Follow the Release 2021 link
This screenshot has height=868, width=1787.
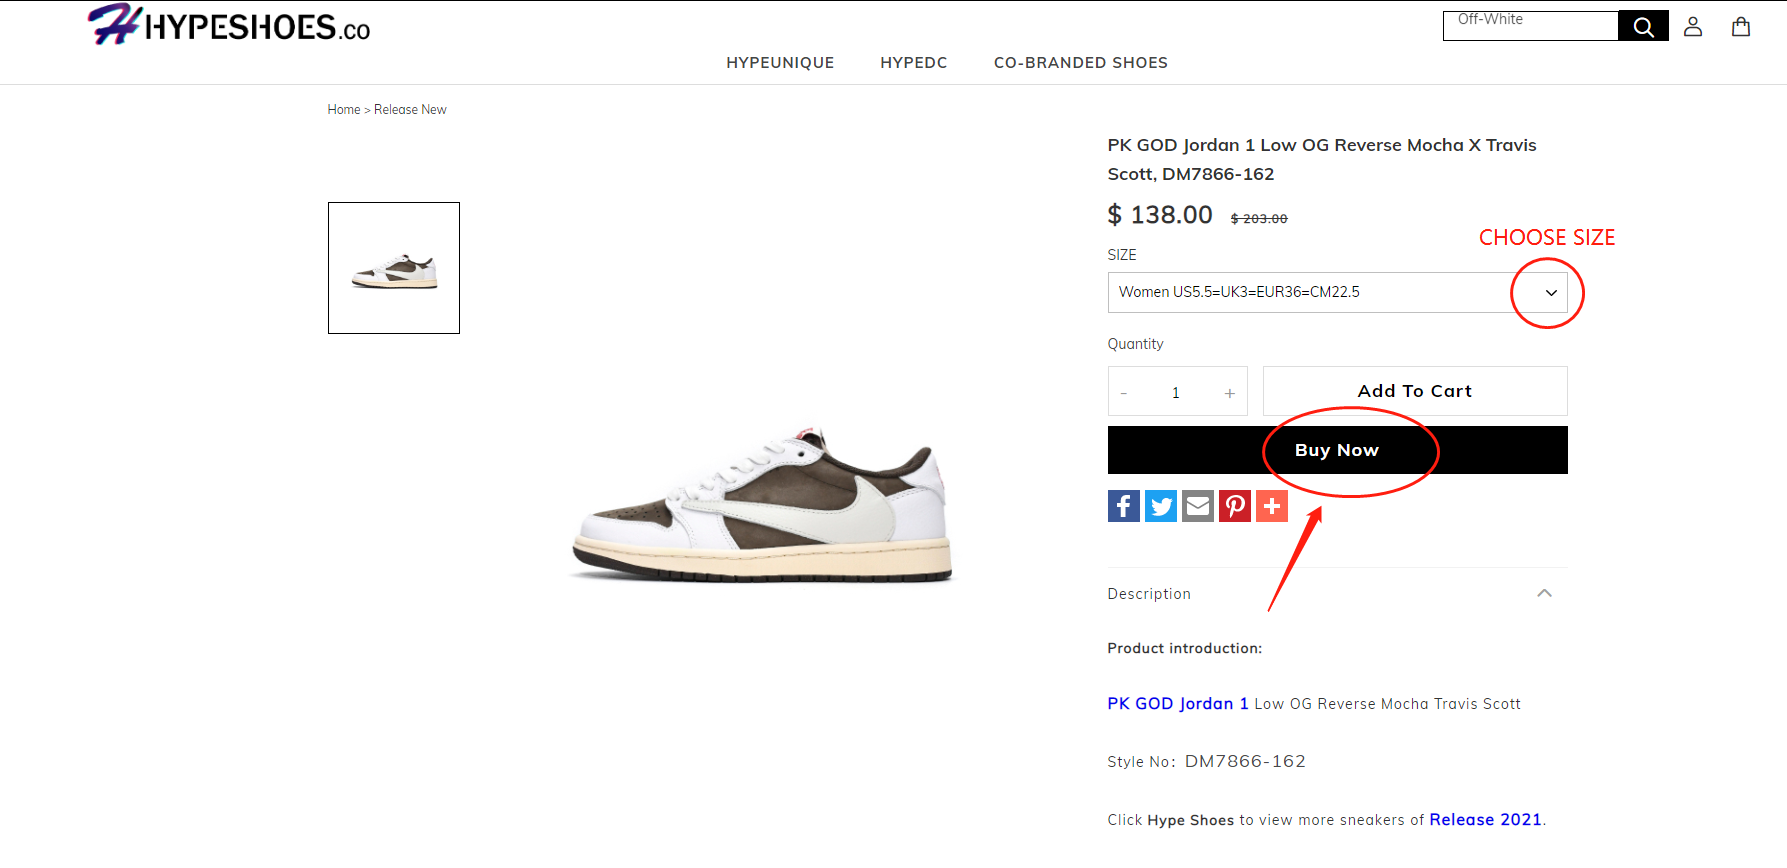pos(1485,819)
